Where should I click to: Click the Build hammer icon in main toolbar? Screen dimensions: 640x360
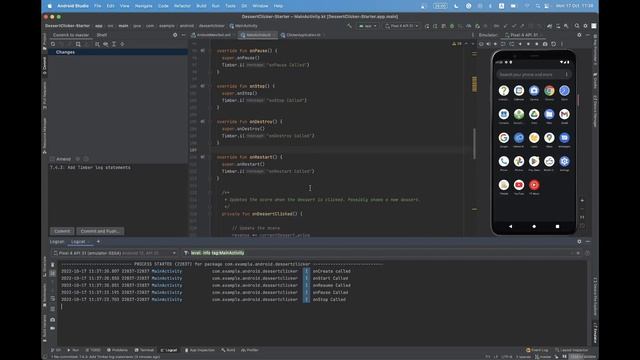click(x=349, y=26)
